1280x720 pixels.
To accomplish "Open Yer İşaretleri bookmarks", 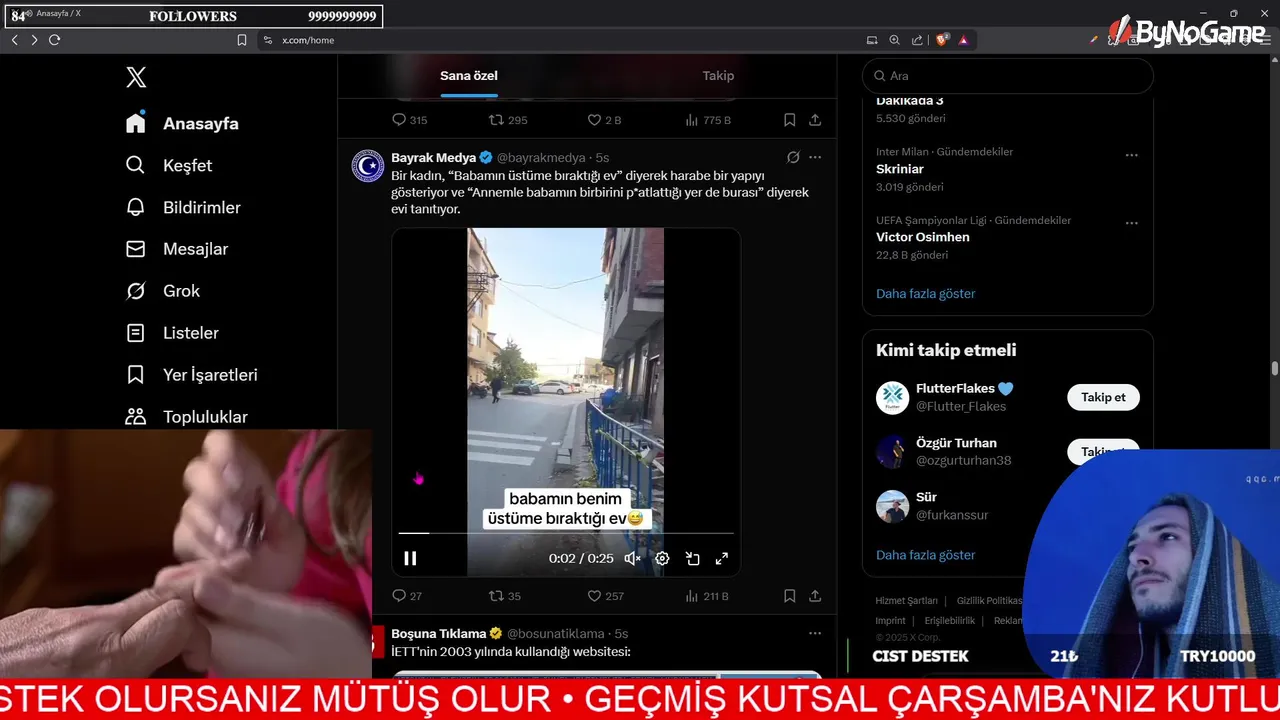I will click(x=192, y=375).
